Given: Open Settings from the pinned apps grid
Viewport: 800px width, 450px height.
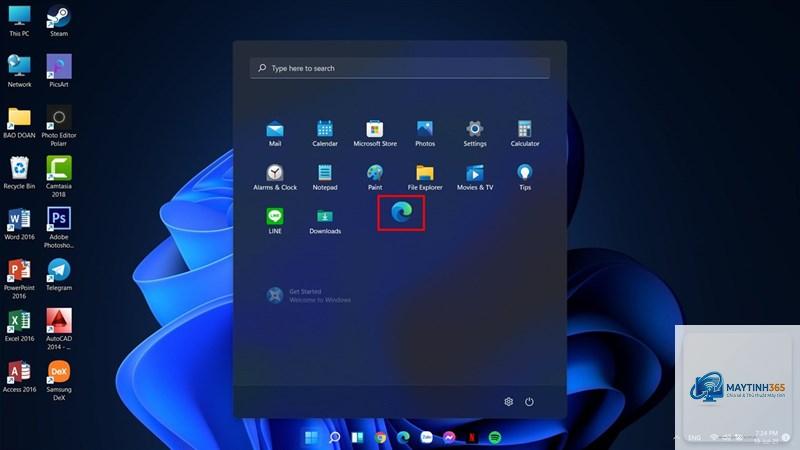Looking at the screenshot, I should pyautogui.click(x=474, y=133).
